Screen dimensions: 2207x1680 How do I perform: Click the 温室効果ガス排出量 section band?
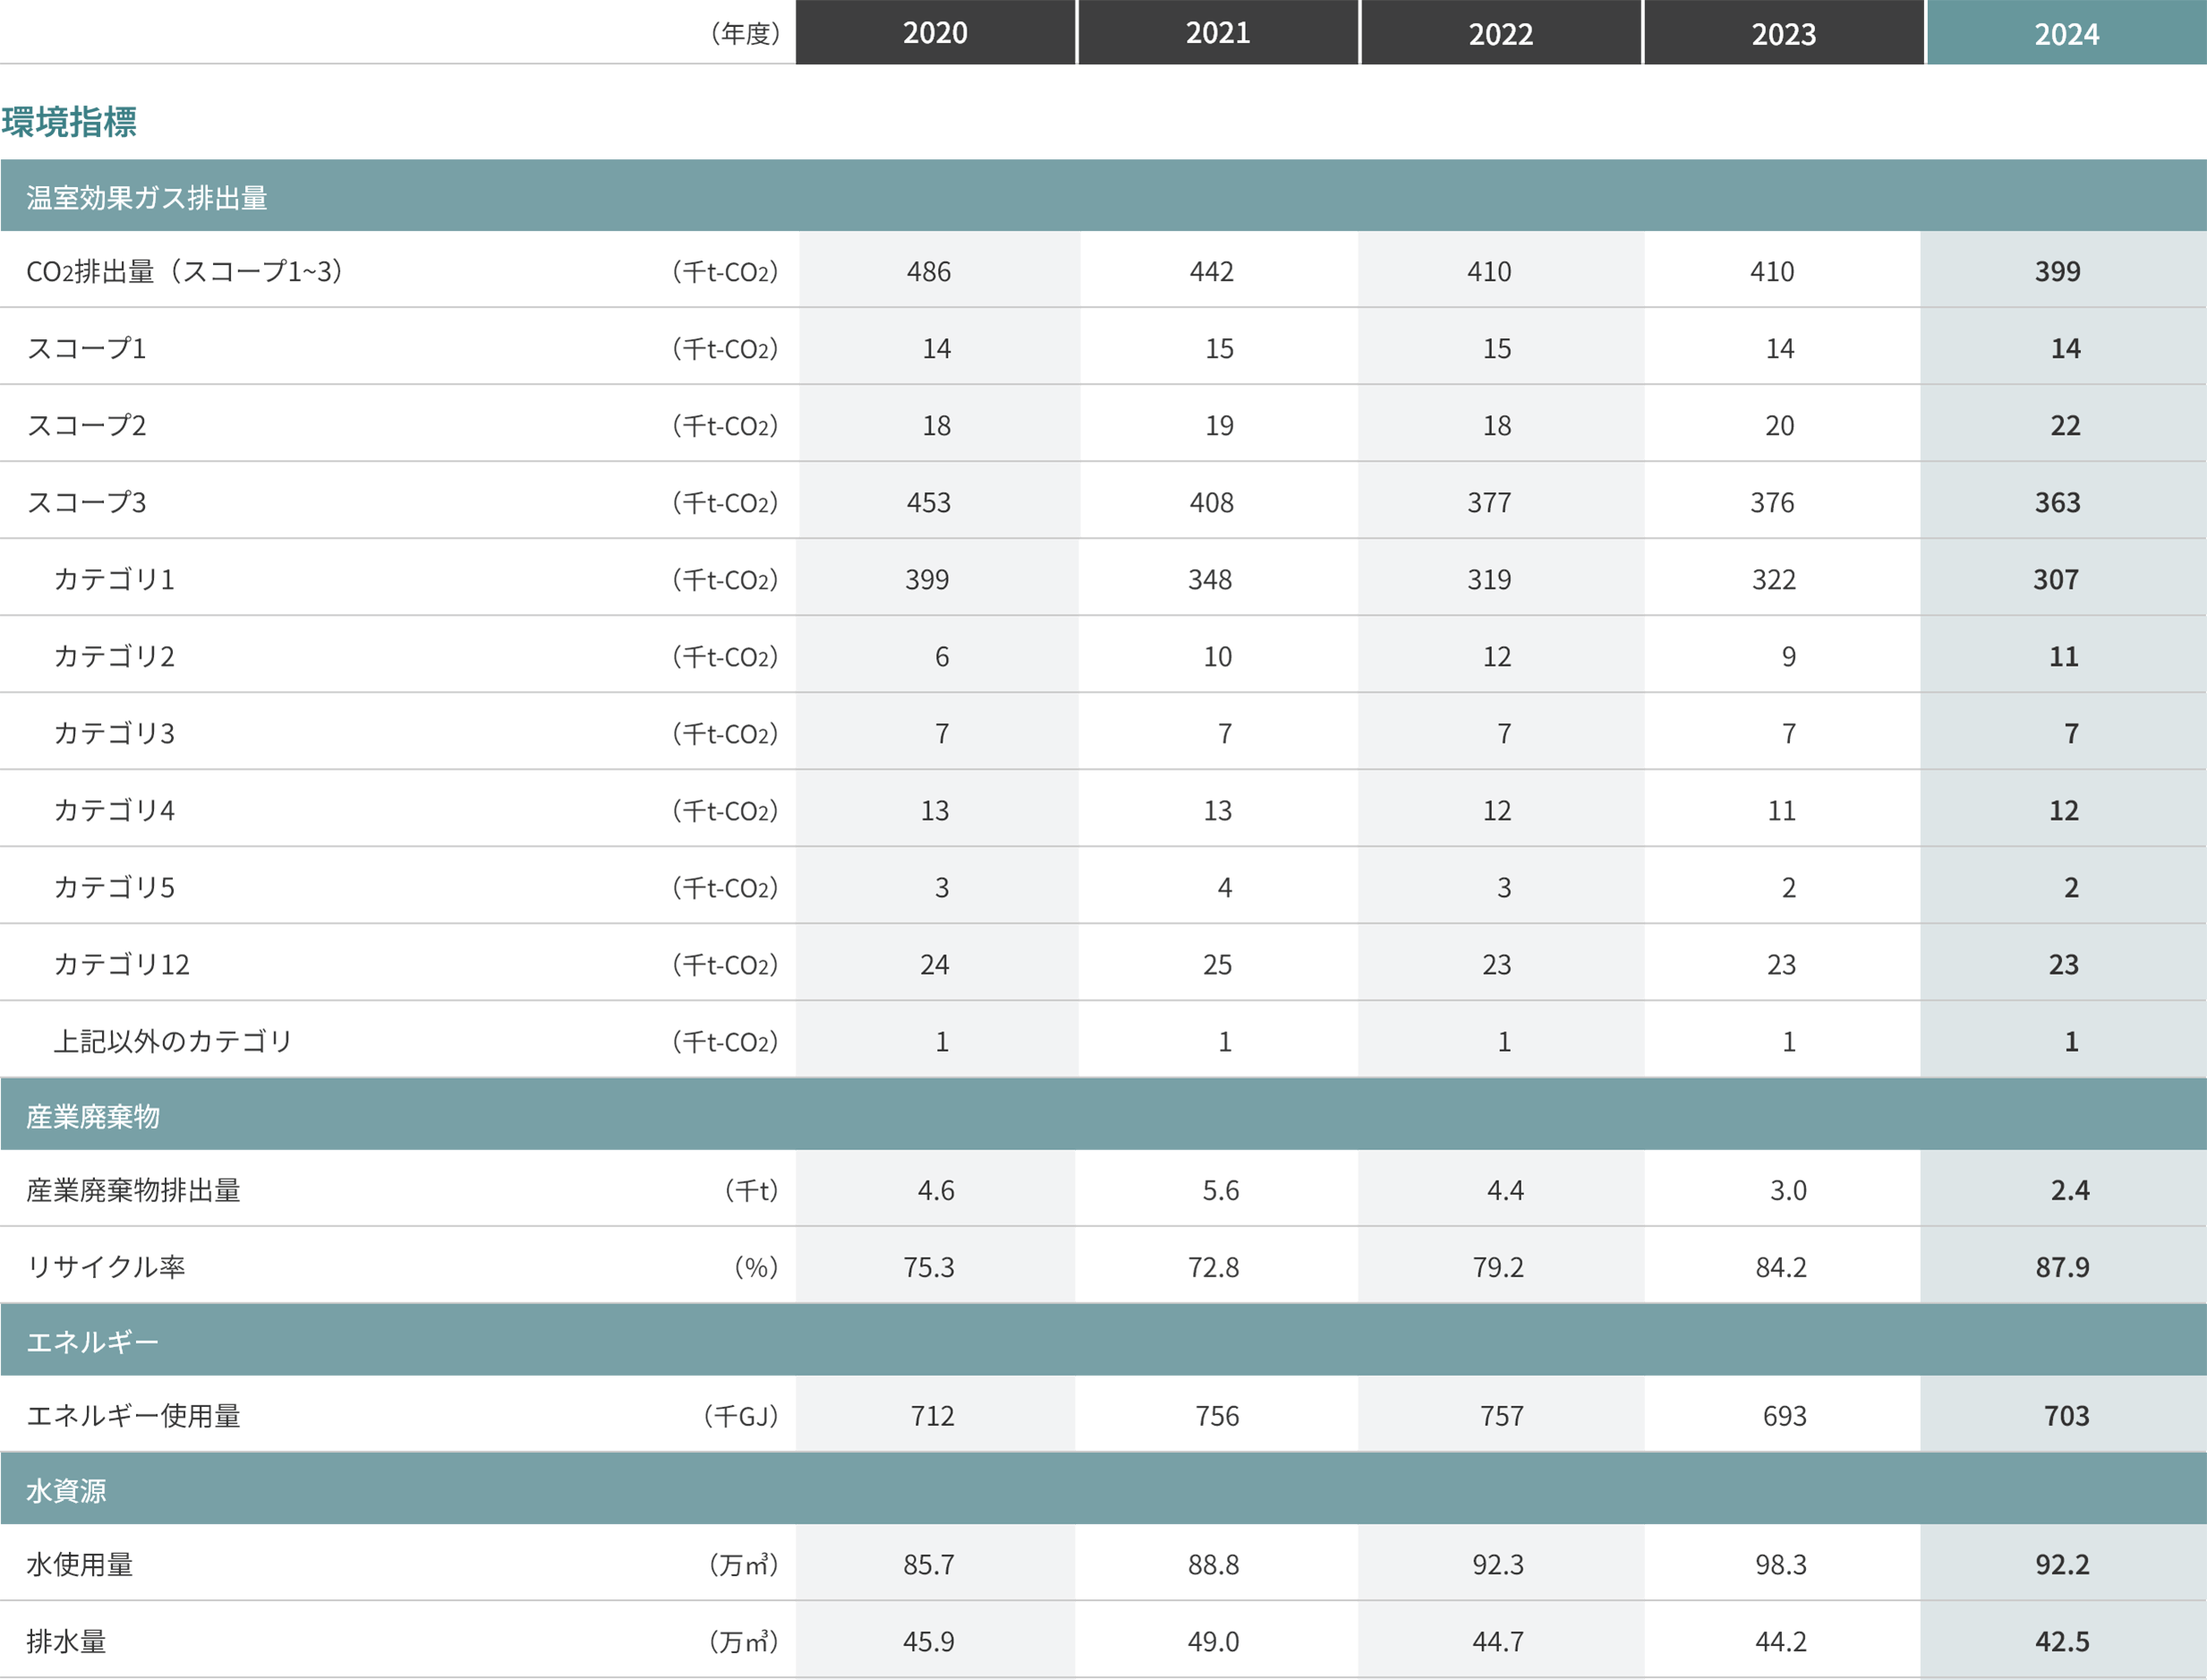(1103, 196)
